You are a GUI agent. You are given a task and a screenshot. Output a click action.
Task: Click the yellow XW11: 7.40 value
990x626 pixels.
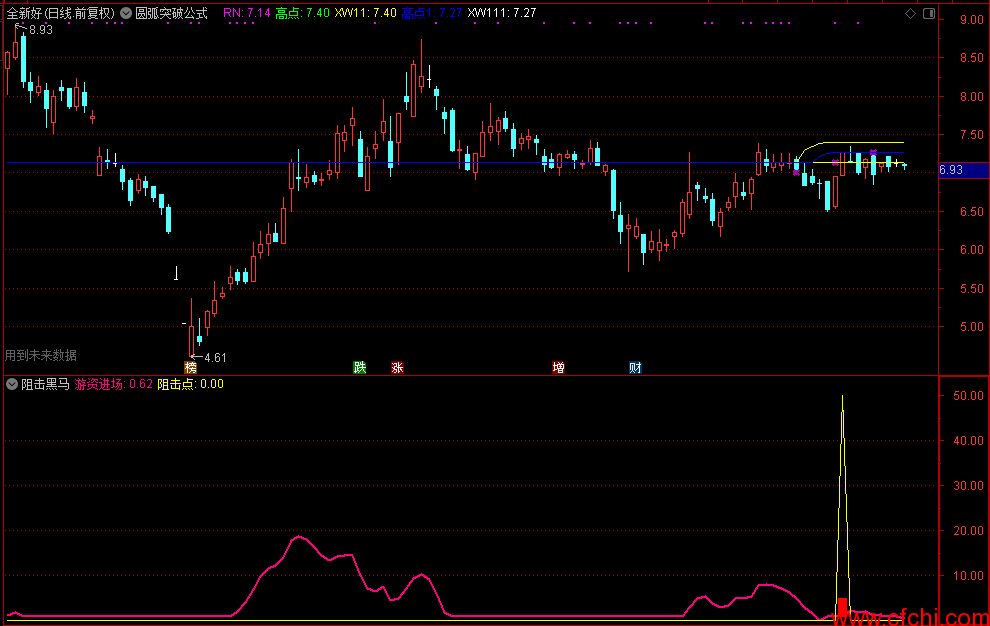[x=366, y=13]
